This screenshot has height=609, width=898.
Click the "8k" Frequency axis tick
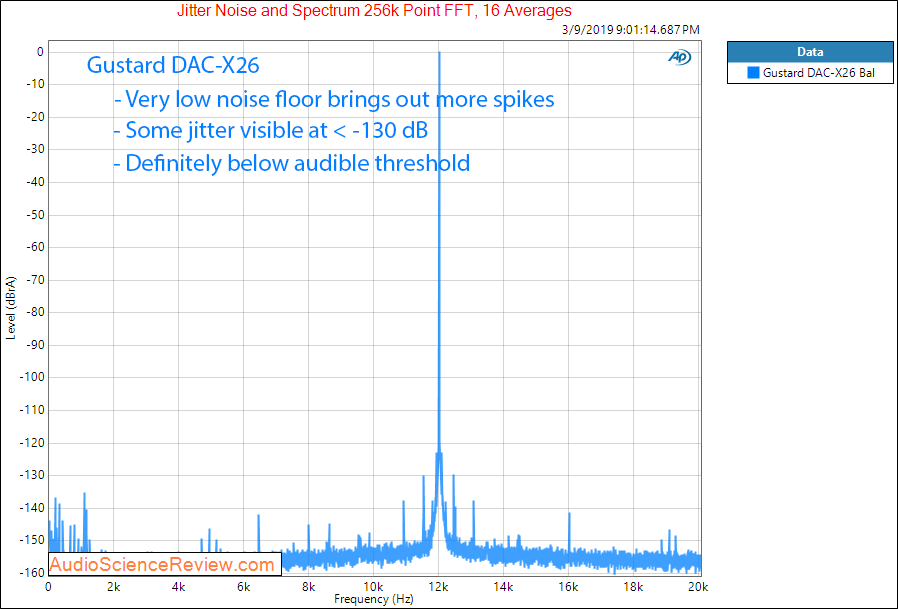pyautogui.click(x=309, y=587)
